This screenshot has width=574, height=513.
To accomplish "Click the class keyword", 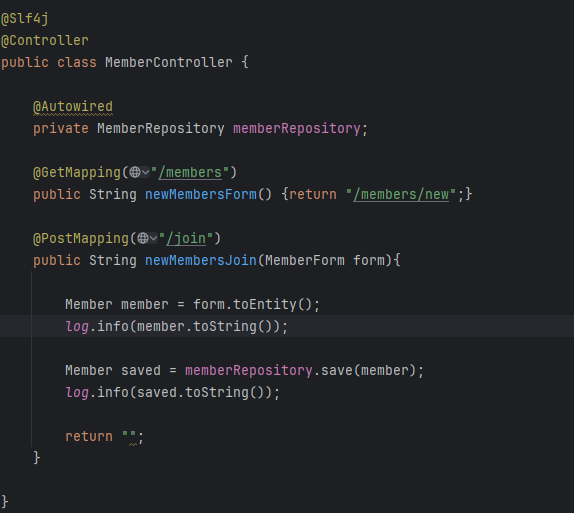I will point(77,62).
